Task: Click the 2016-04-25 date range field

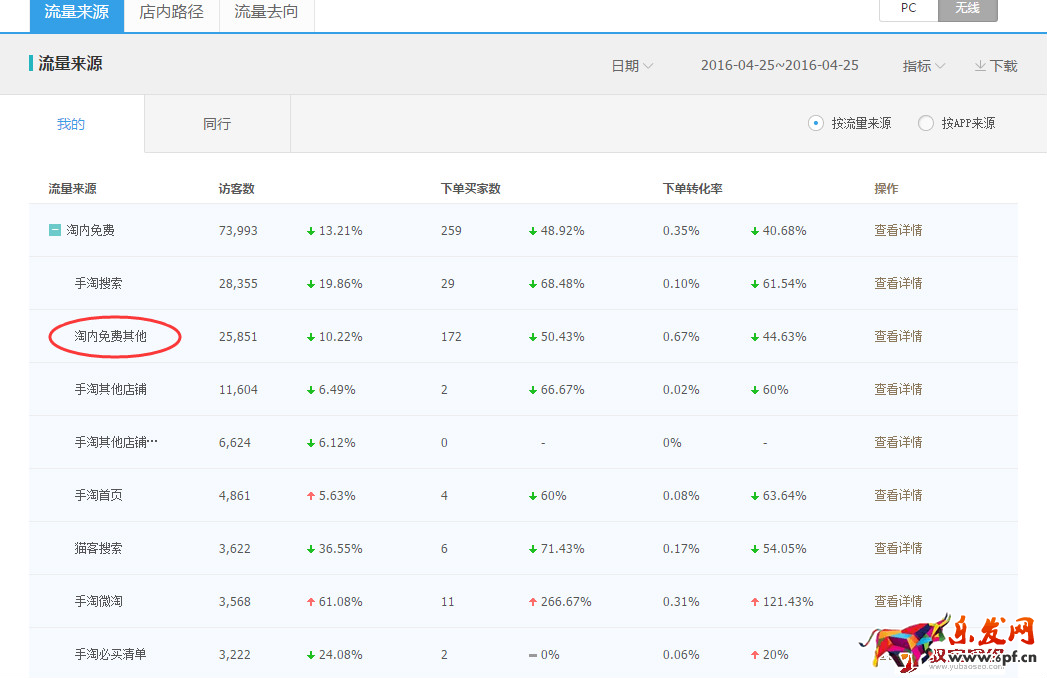Action: (779, 66)
